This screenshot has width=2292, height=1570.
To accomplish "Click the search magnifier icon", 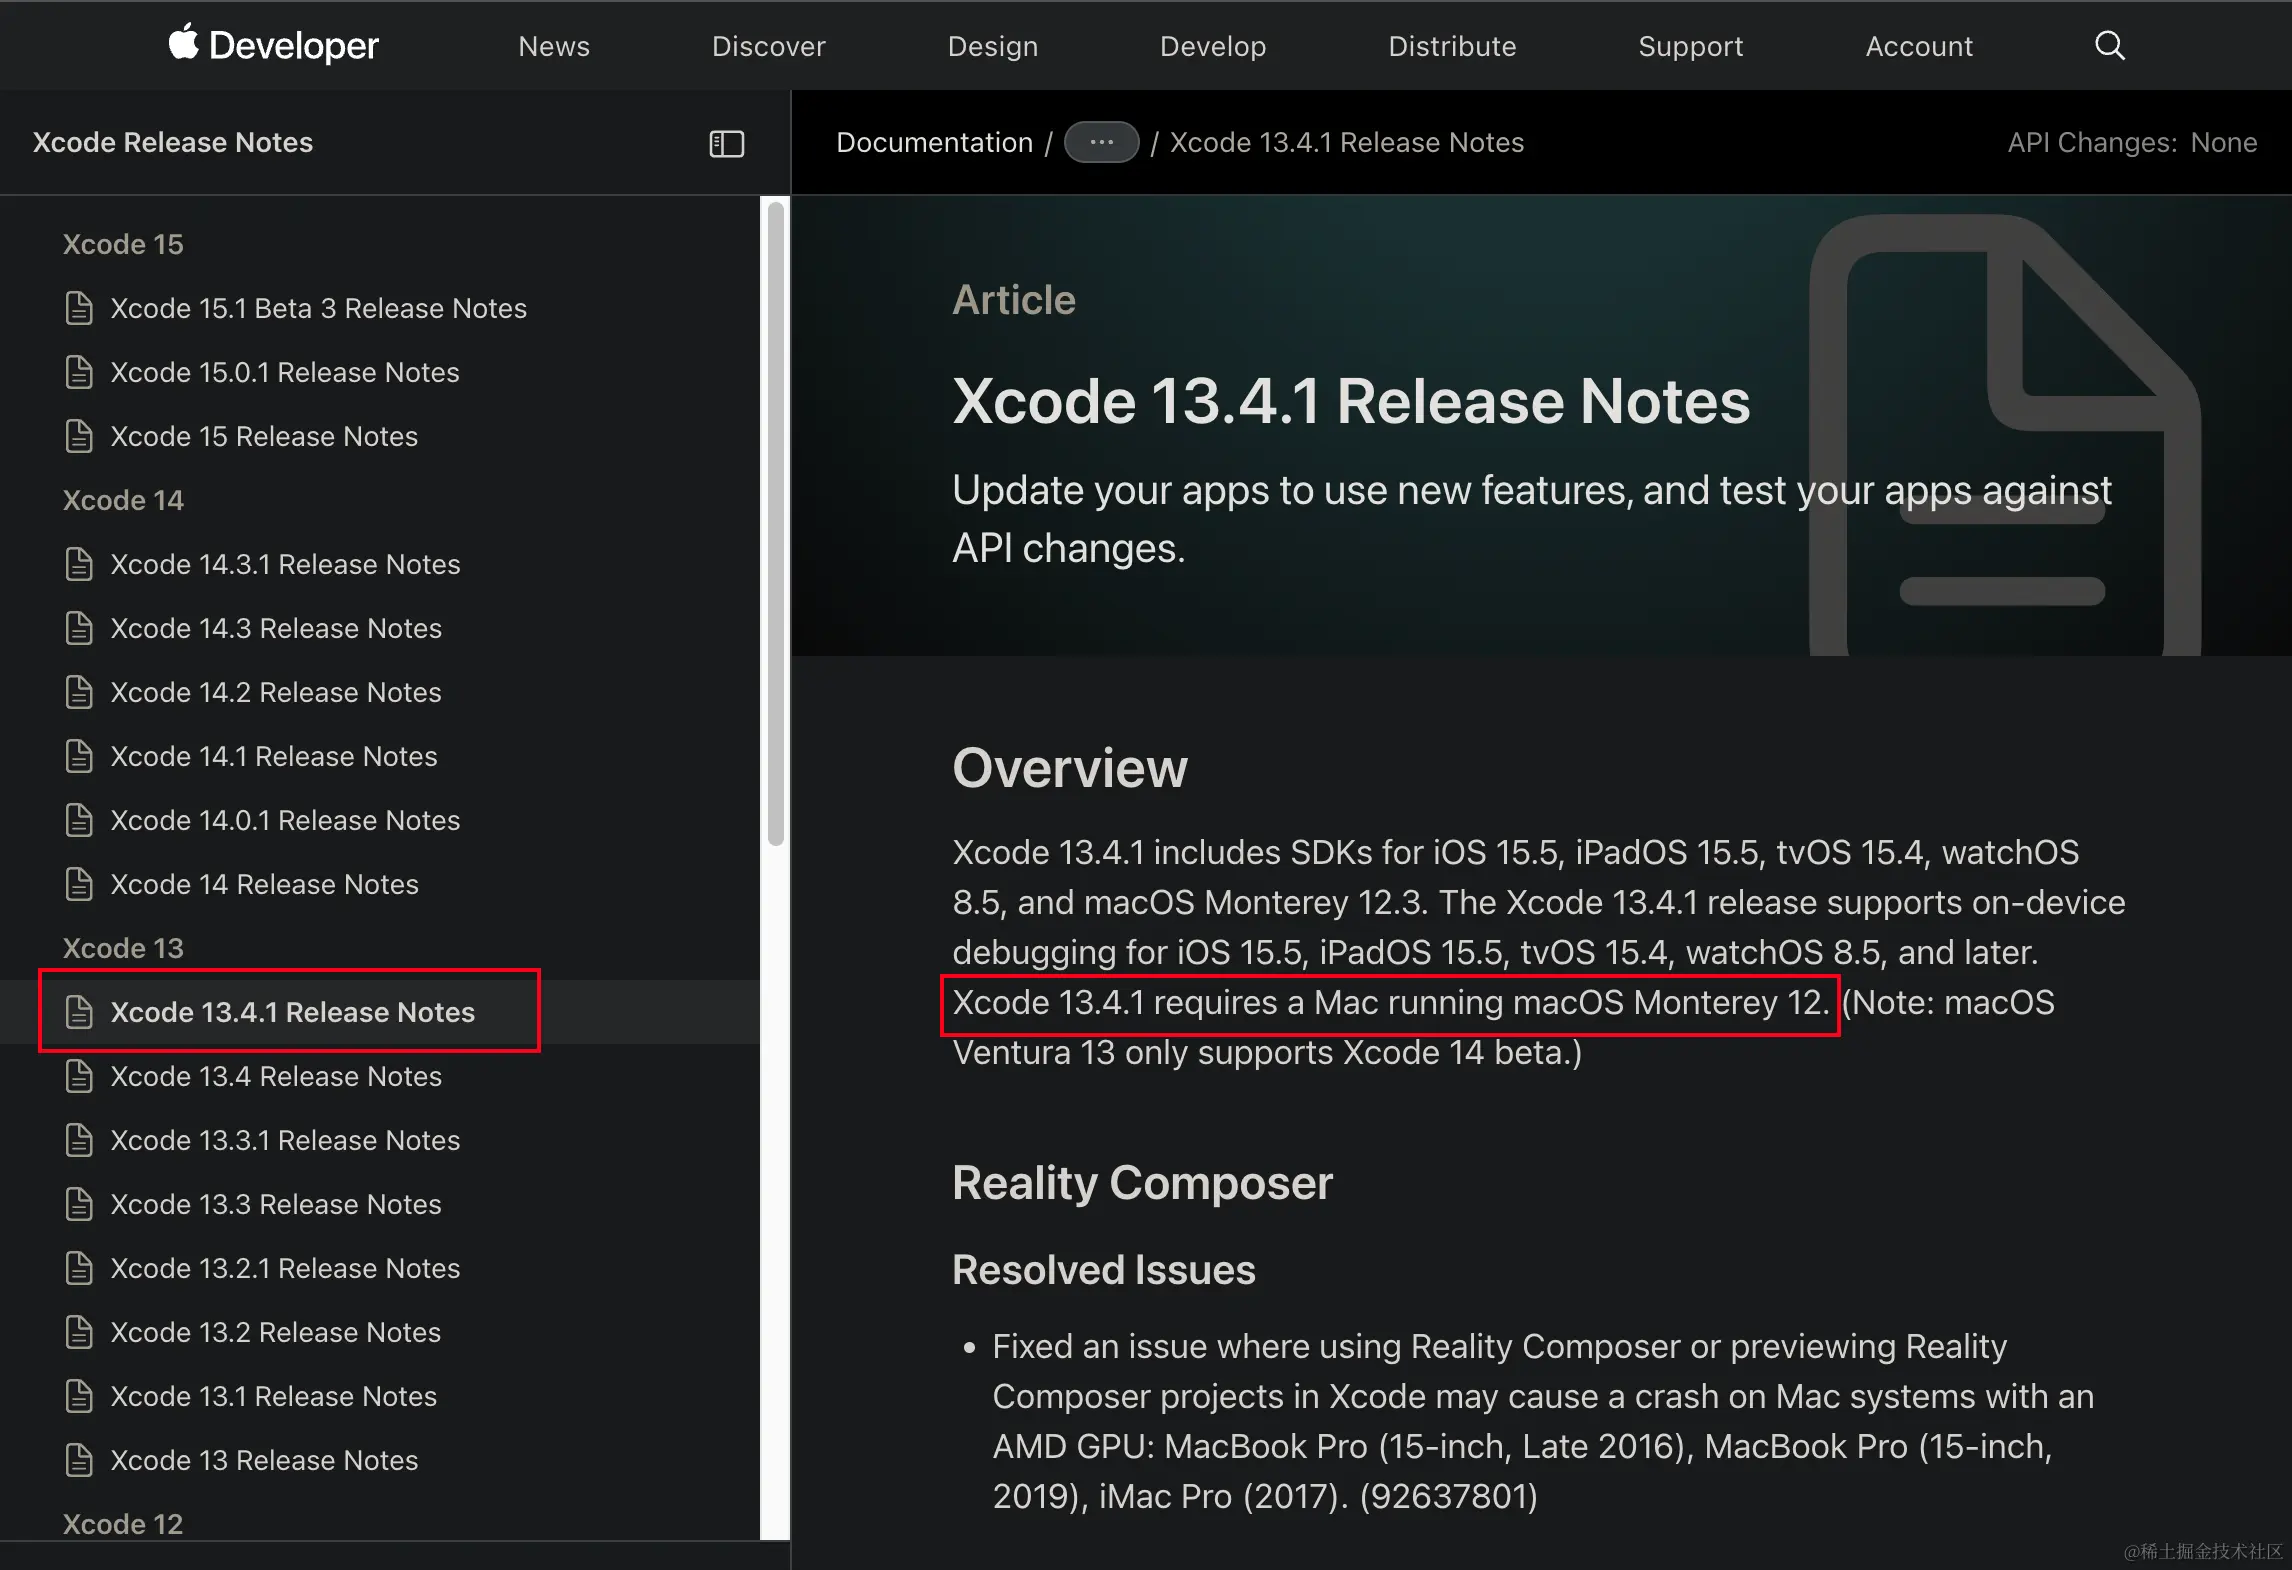I will tap(2109, 46).
